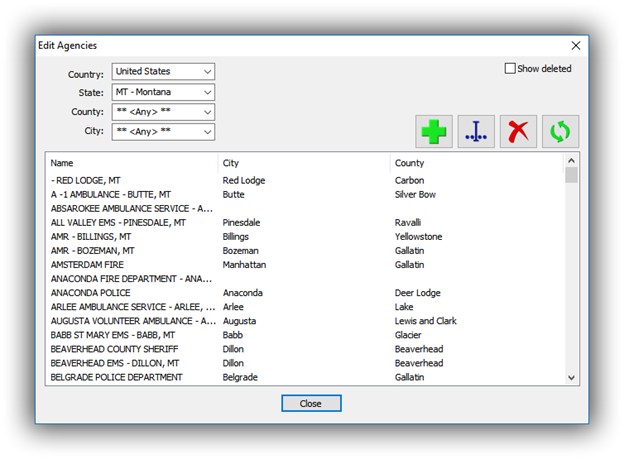Select 'ARLEE AMBULANCE SERVICE' row

[305, 307]
